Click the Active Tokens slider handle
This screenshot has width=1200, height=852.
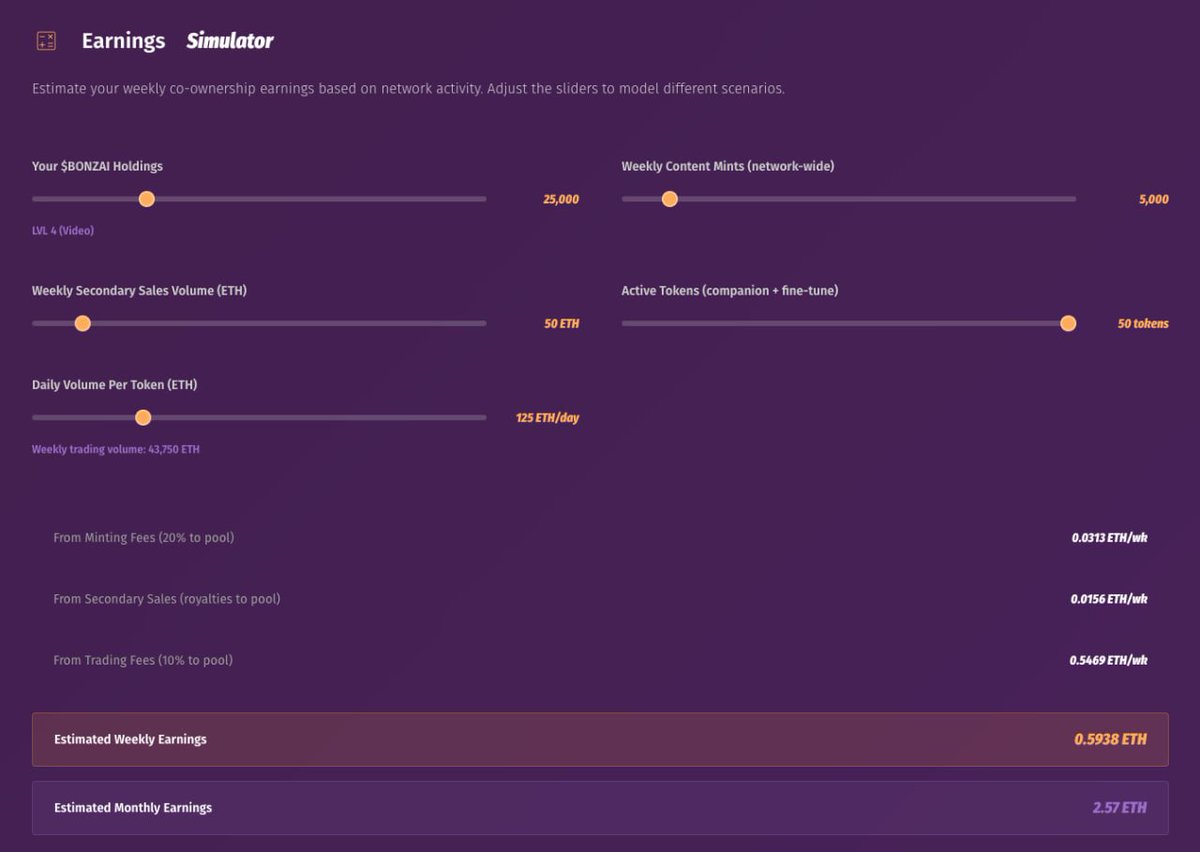pyautogui.click(x=1068, y=323)
